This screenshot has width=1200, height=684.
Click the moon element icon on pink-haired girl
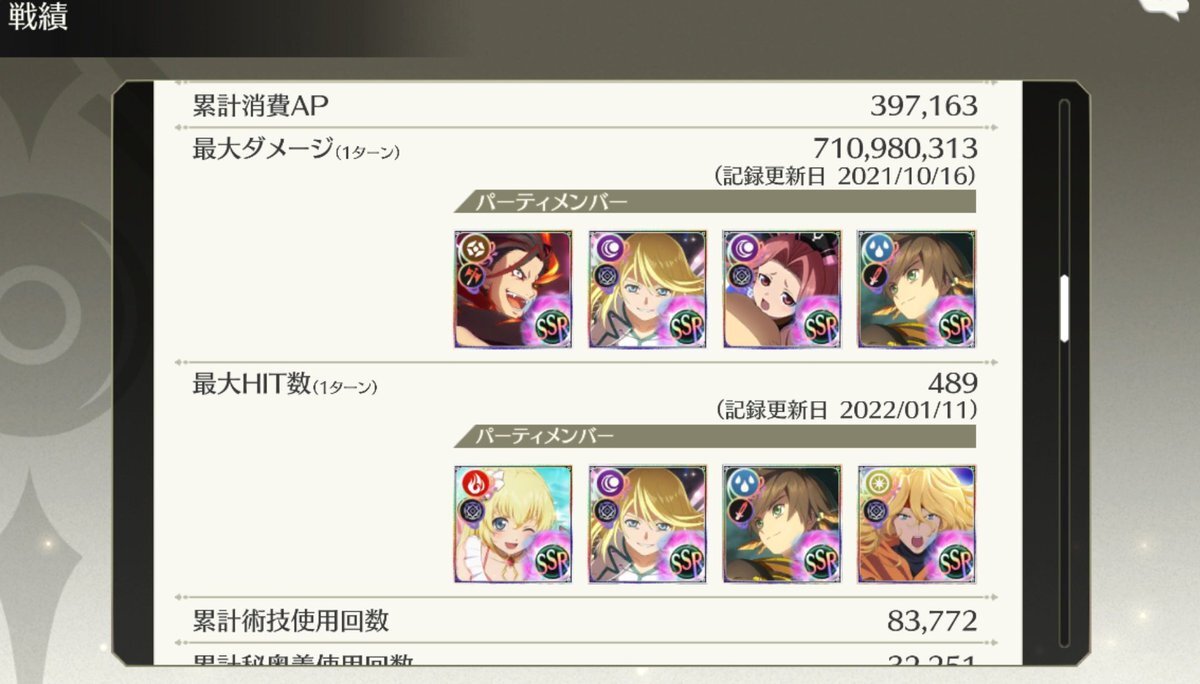tap(741, 248)
